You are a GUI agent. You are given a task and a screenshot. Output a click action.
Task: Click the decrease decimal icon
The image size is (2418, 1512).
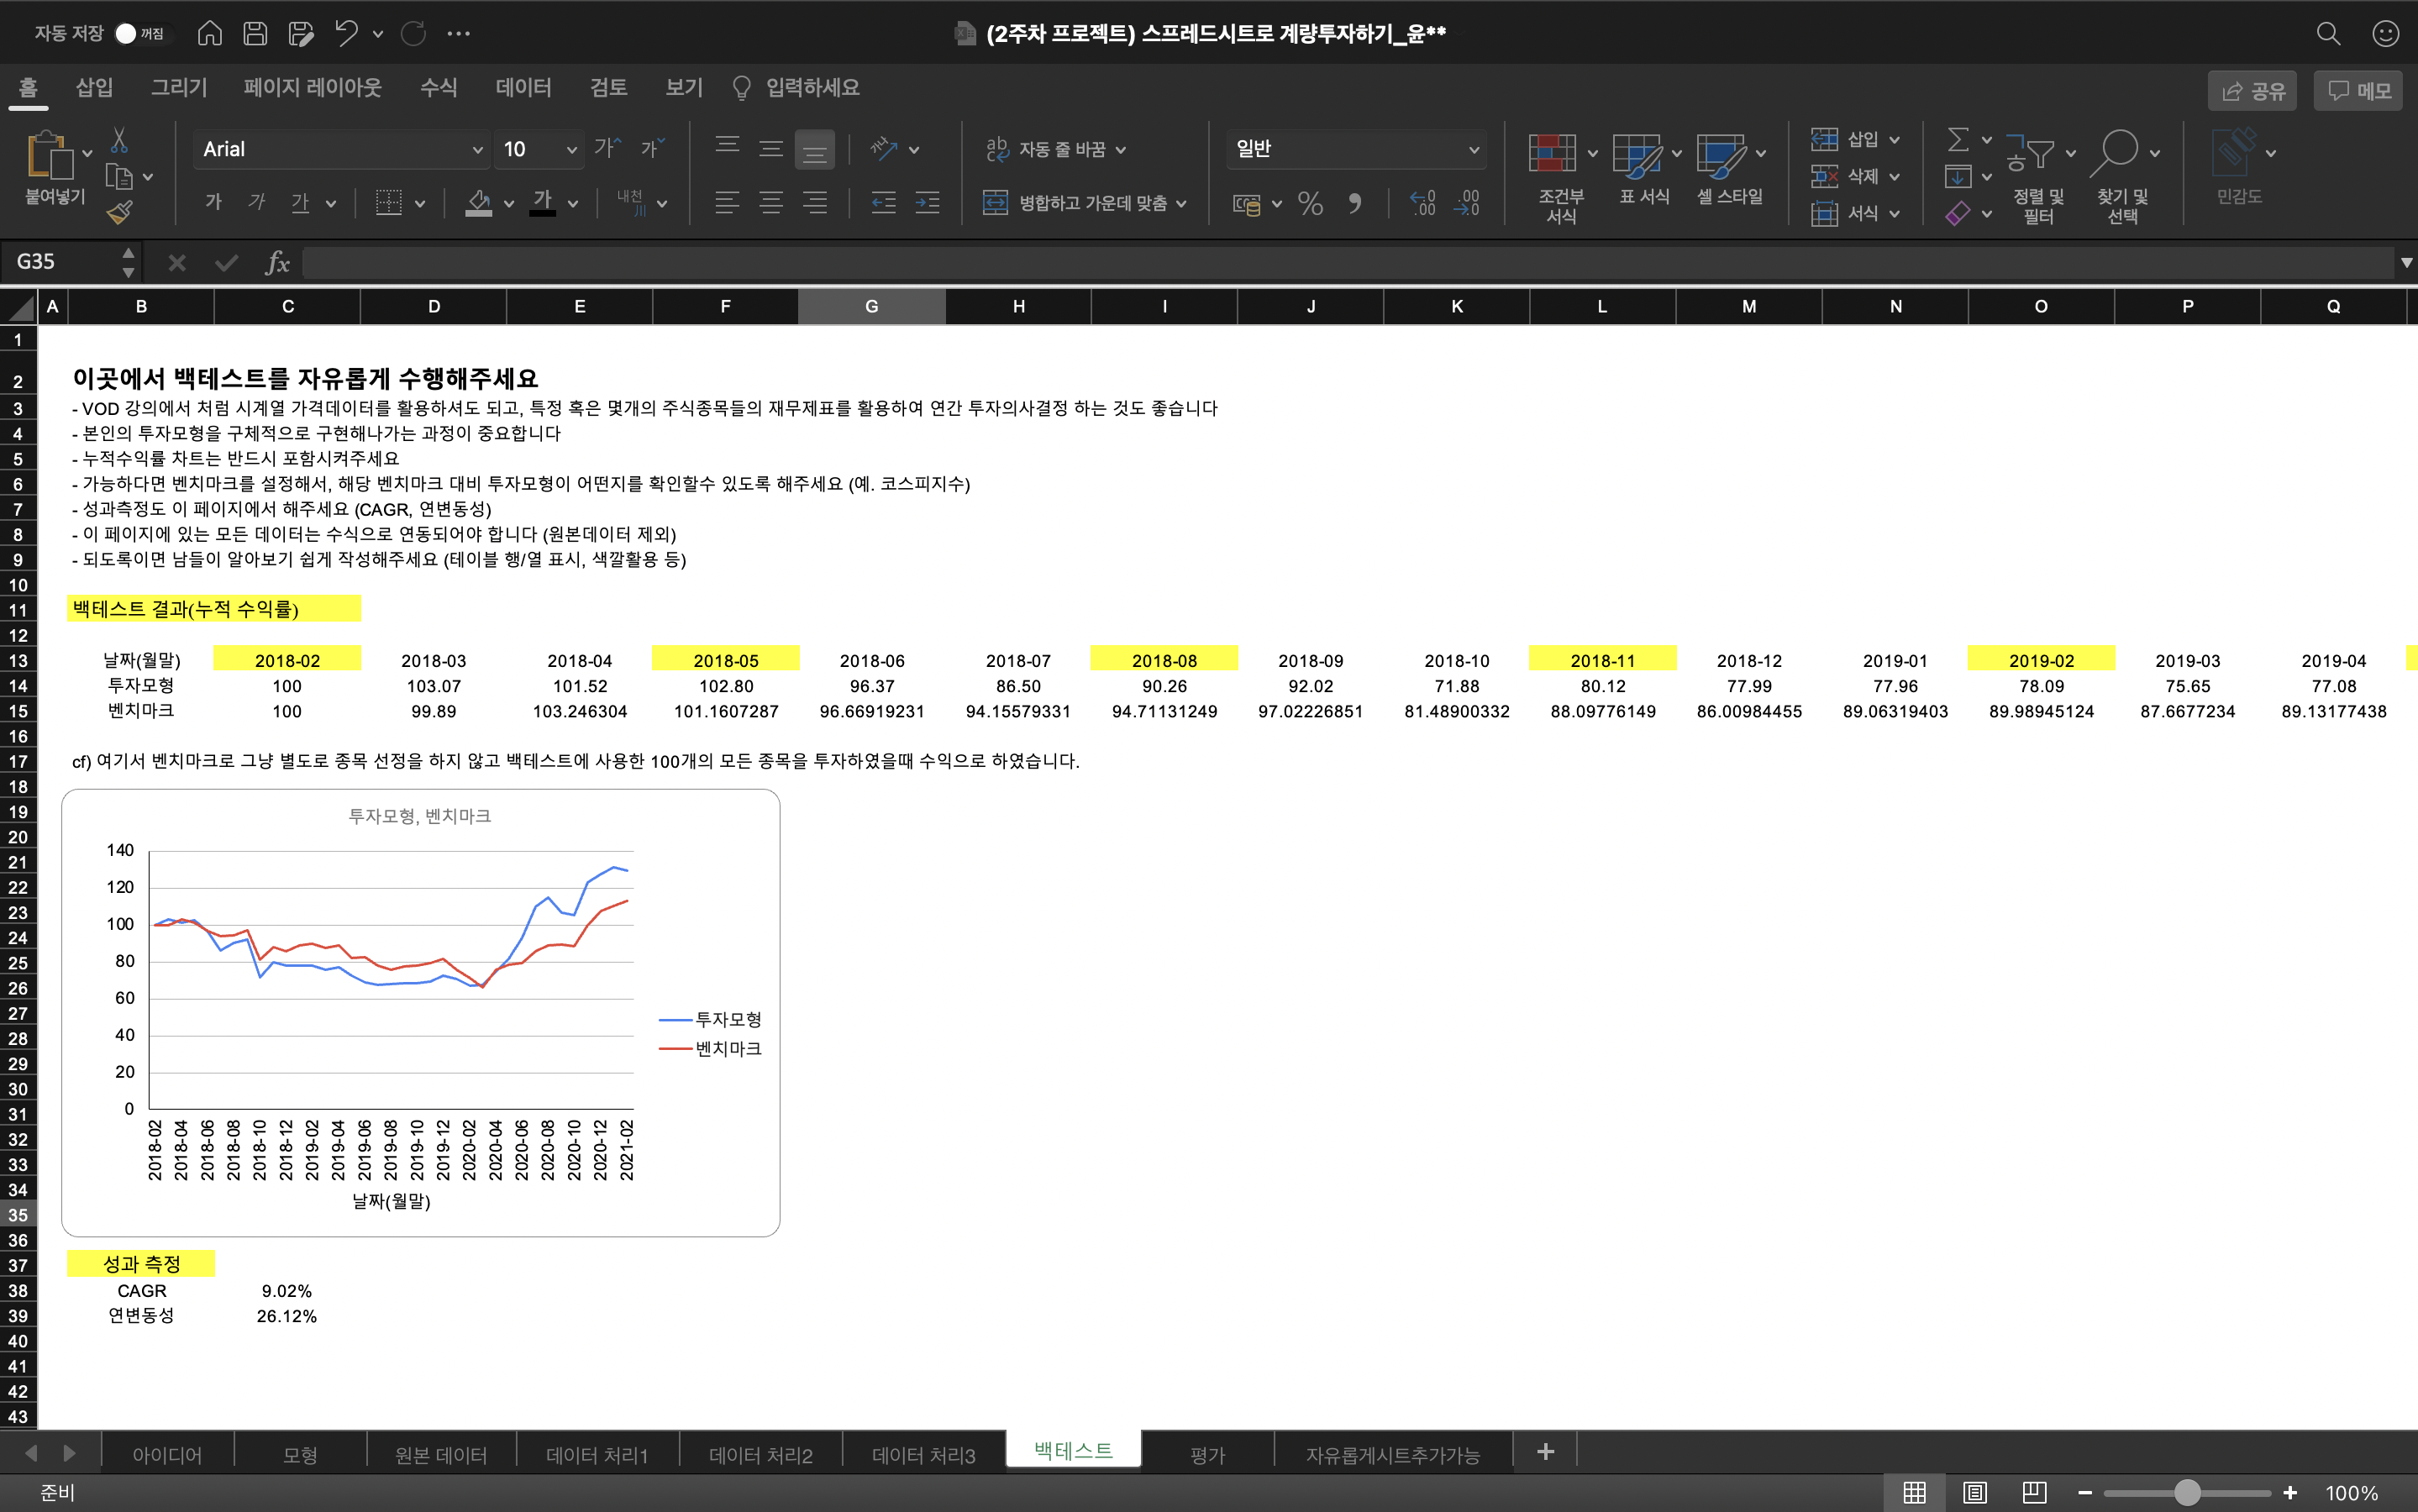(x=1467, y=203)
